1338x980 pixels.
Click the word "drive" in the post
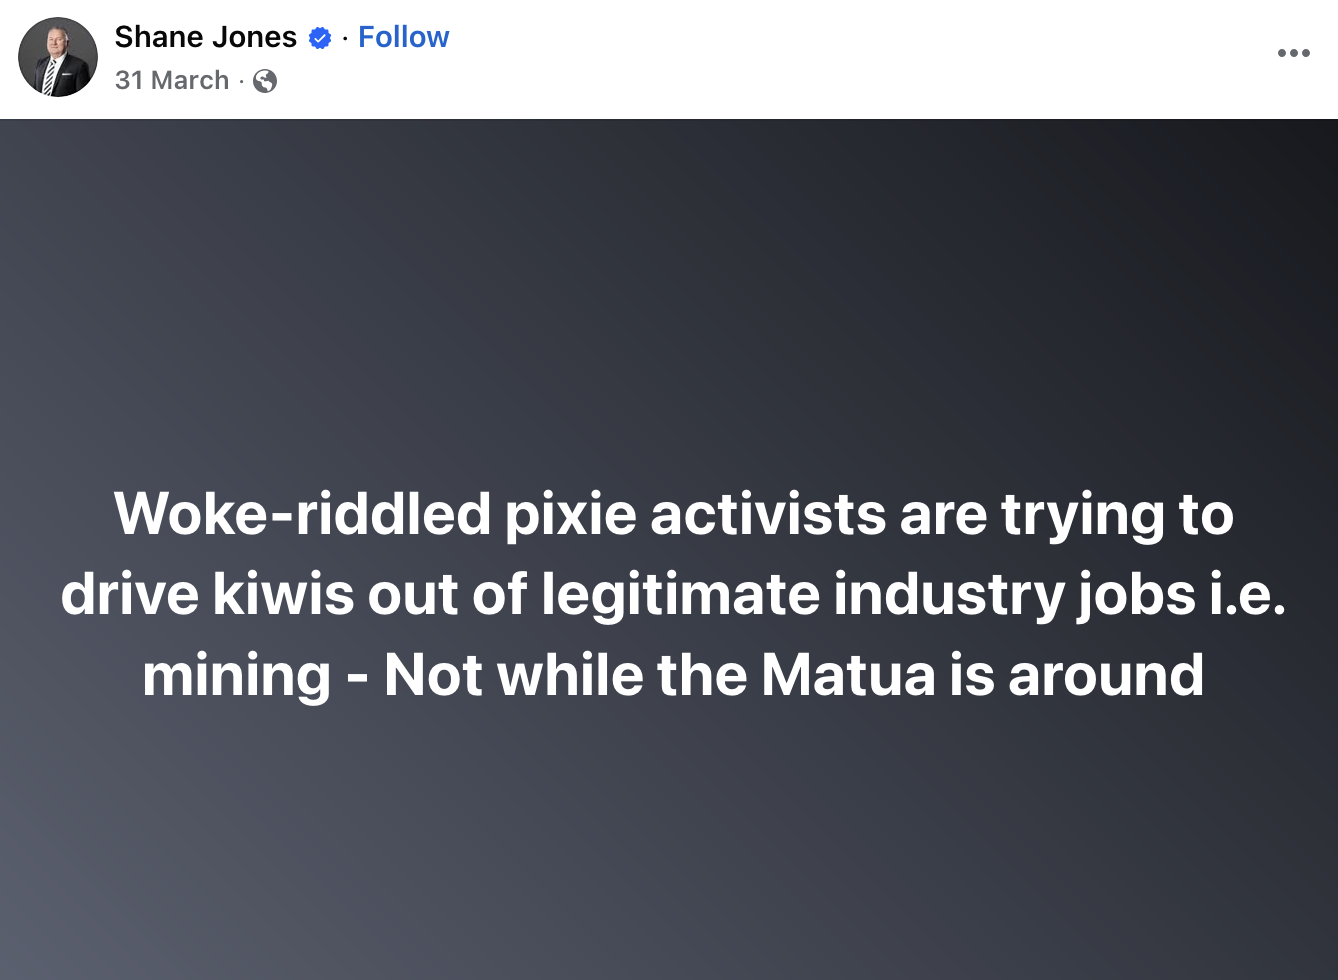(x=128, y=595)
